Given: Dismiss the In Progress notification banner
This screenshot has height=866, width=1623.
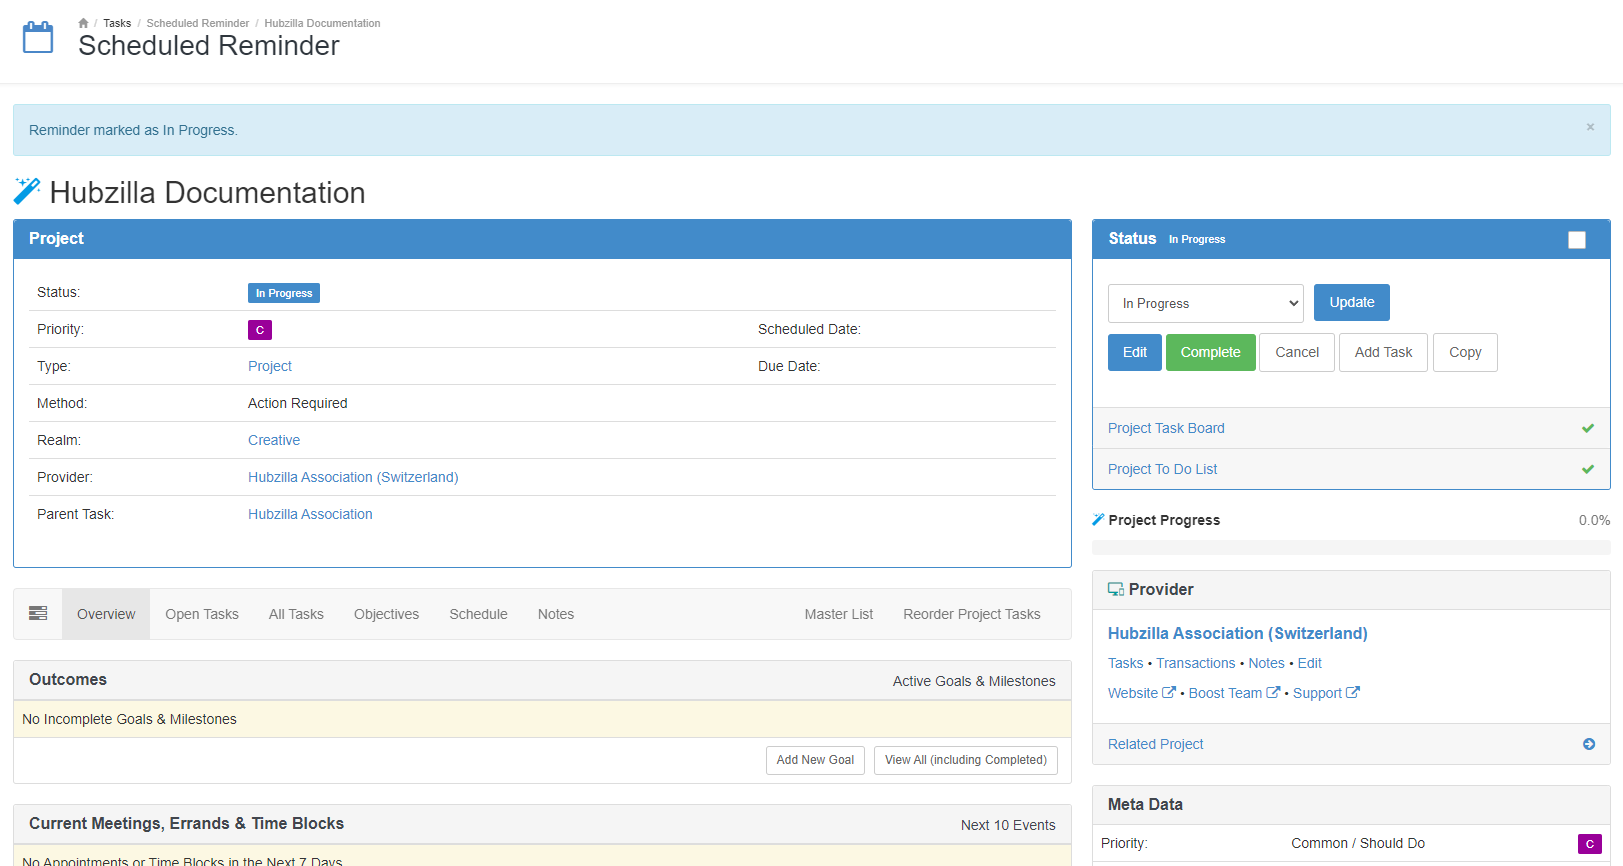Looking at the screenshot, I should [x=1590, y=127].
